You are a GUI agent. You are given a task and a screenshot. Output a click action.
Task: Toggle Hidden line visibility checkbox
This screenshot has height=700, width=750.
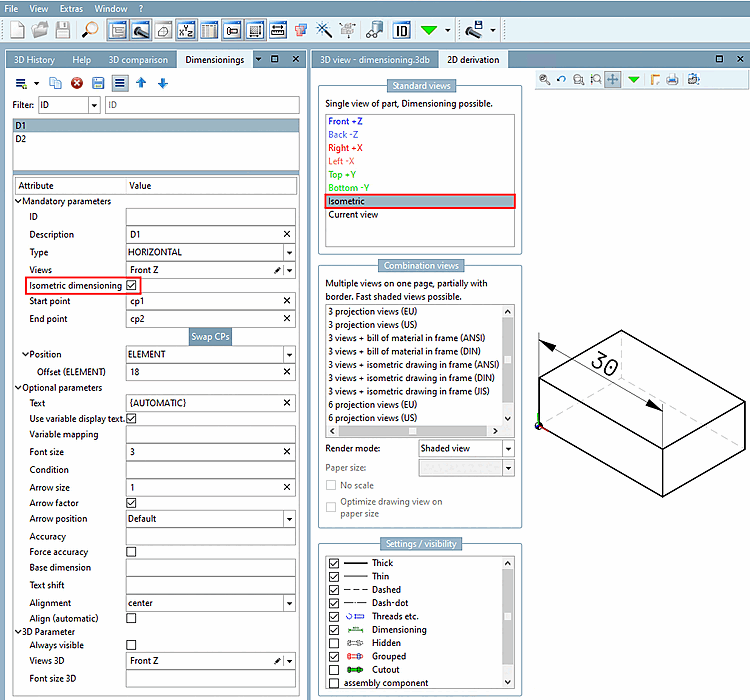pos(334,643)
